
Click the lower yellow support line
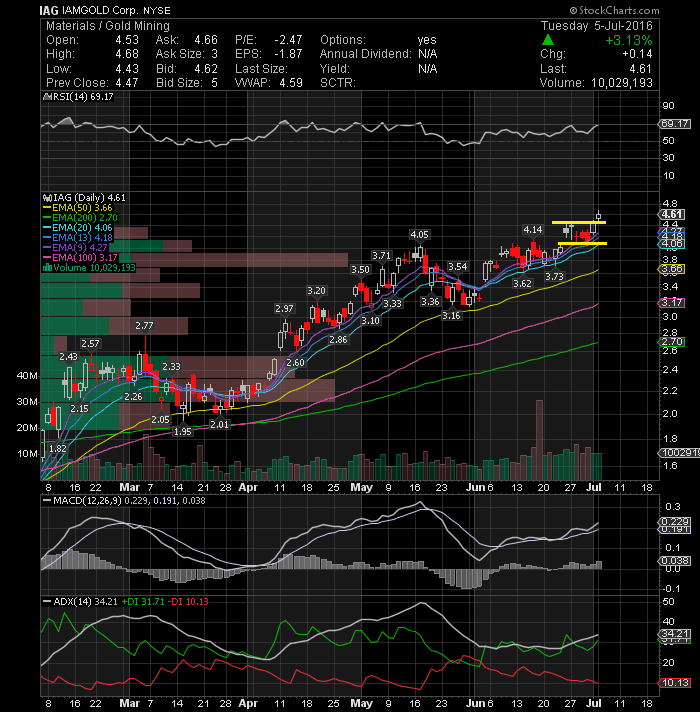click(582, 243)
